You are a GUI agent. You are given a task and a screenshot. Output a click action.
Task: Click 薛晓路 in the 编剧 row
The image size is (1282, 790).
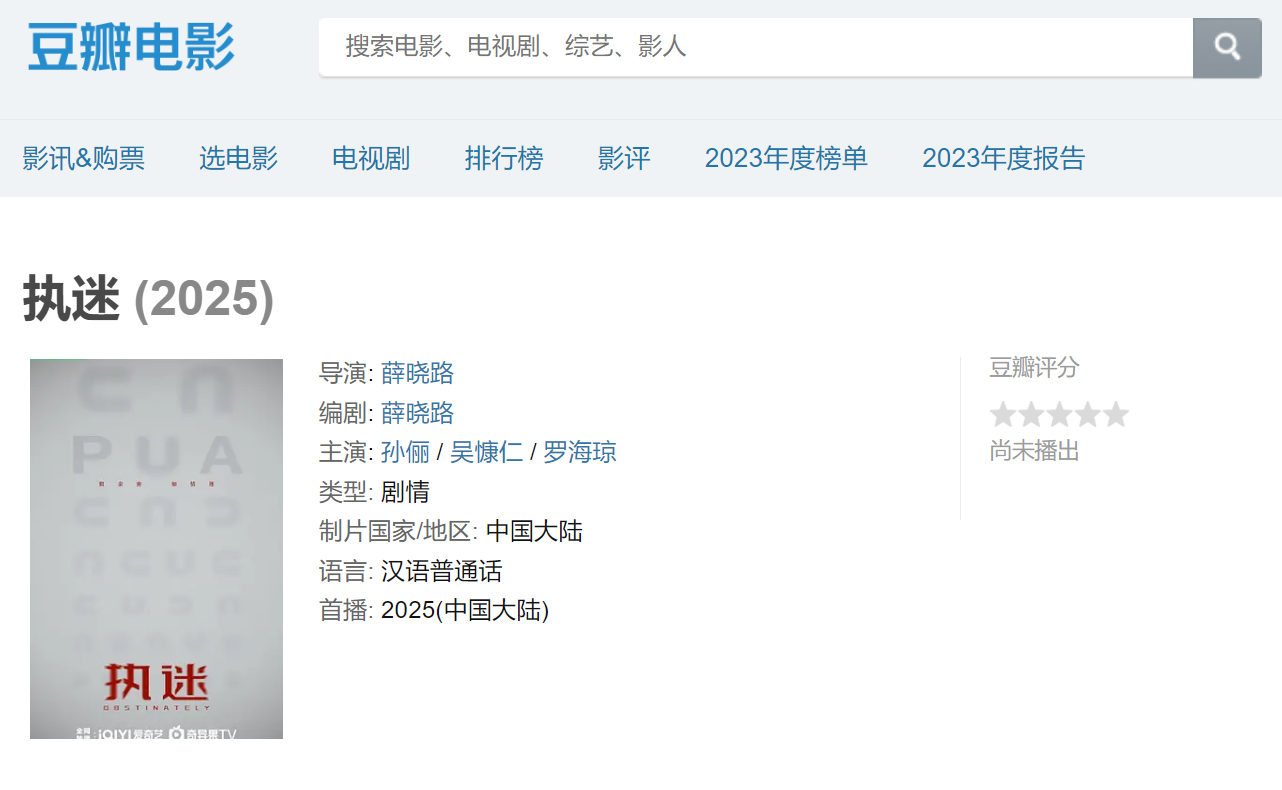pyautogui.click(x=417, y=413)
